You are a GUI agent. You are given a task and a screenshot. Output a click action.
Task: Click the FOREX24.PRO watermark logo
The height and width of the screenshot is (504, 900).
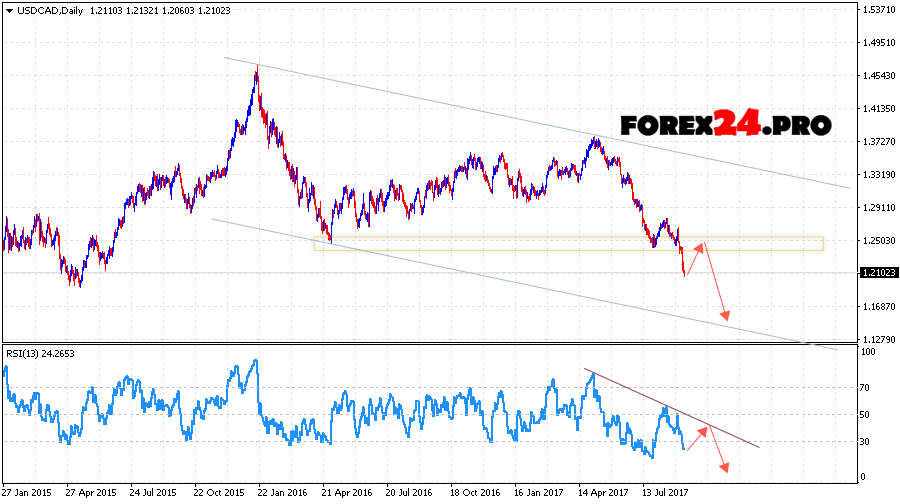[x=725, y=125]
